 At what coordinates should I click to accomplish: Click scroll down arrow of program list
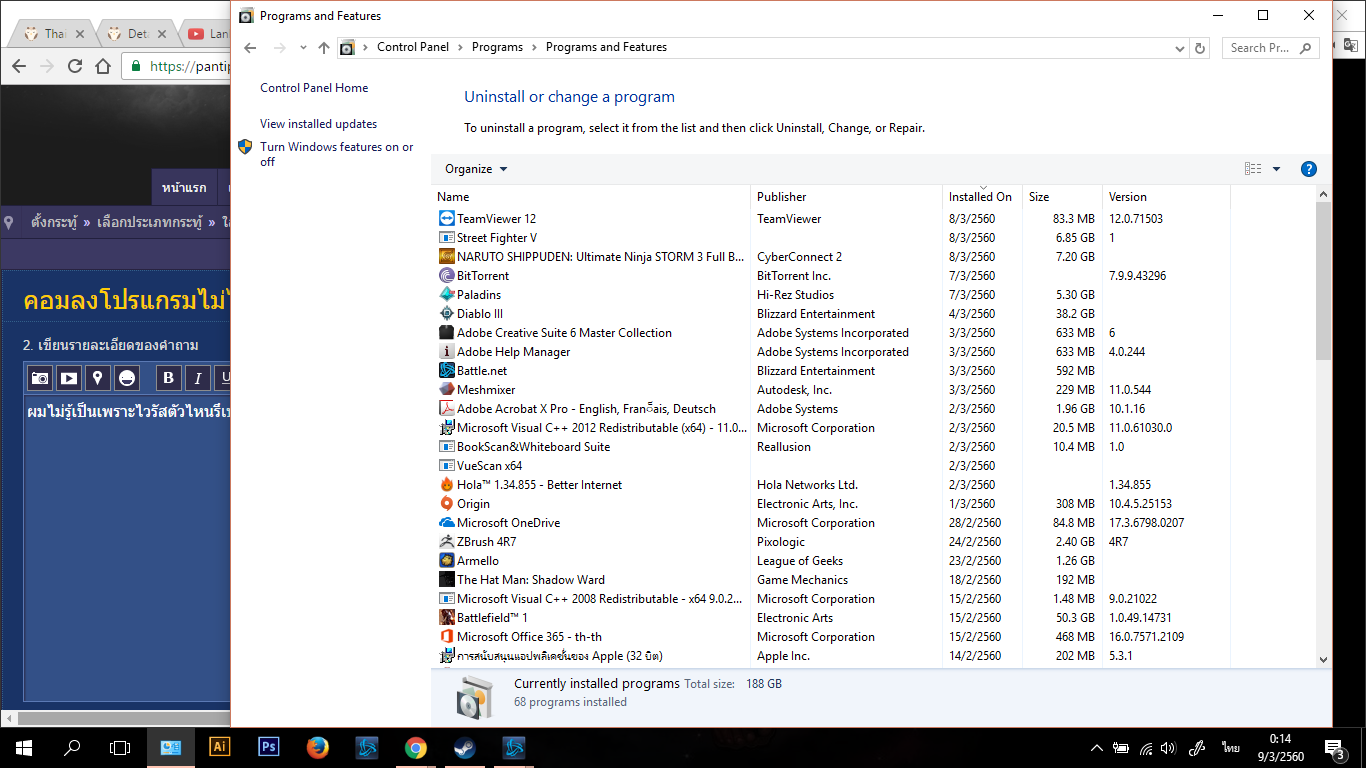(1323, 659)
